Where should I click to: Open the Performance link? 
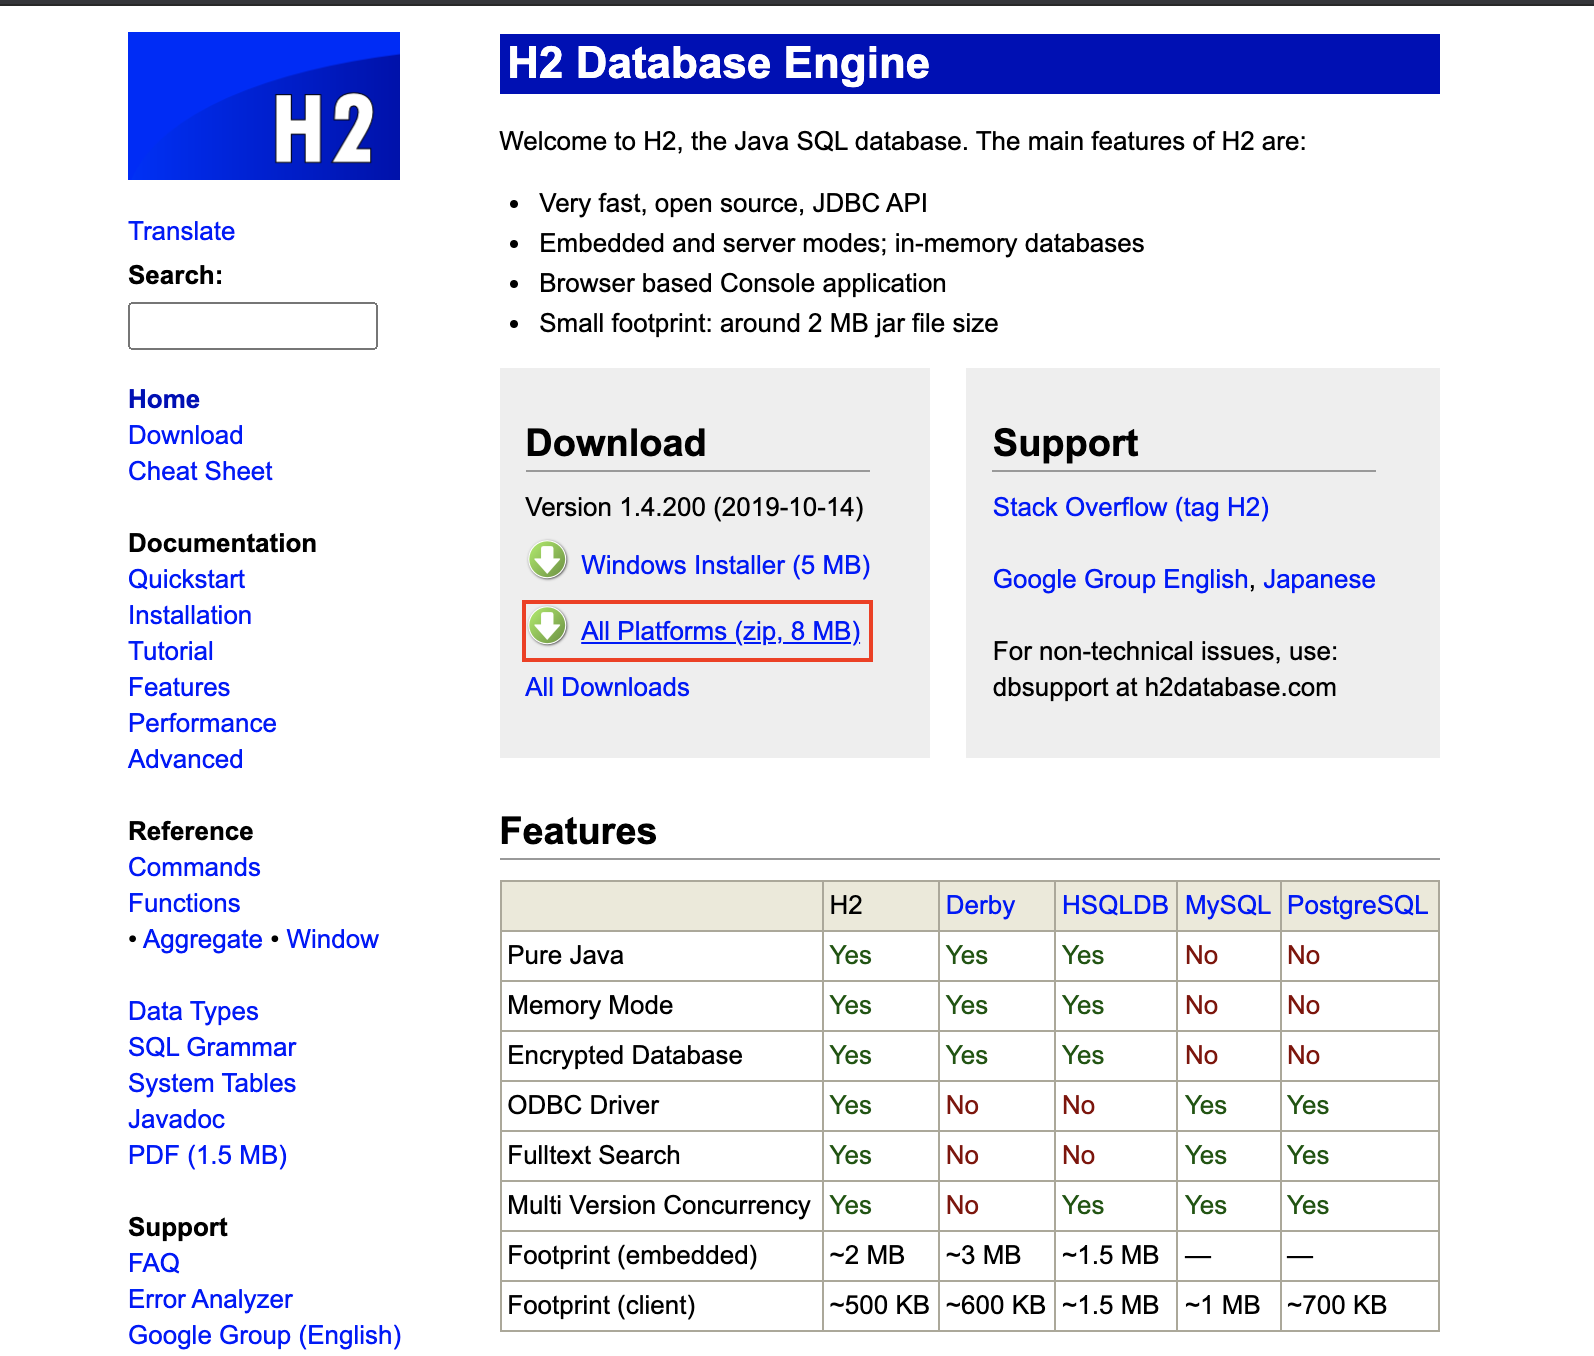point(202,723)
